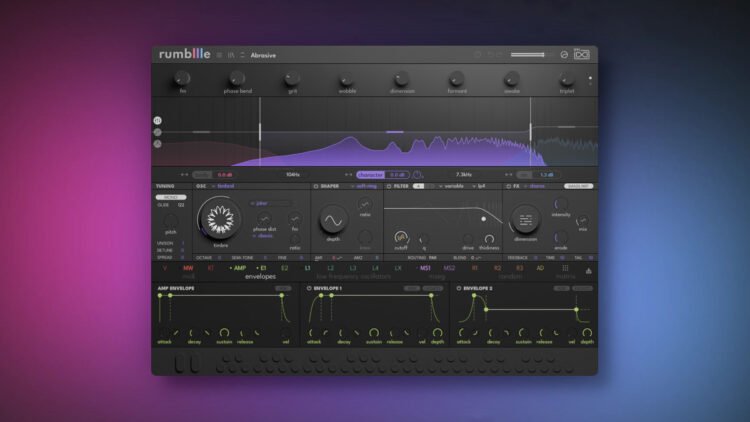Open the classic dropdown under phase dist
750x422 pixels.
click(263, 236)
